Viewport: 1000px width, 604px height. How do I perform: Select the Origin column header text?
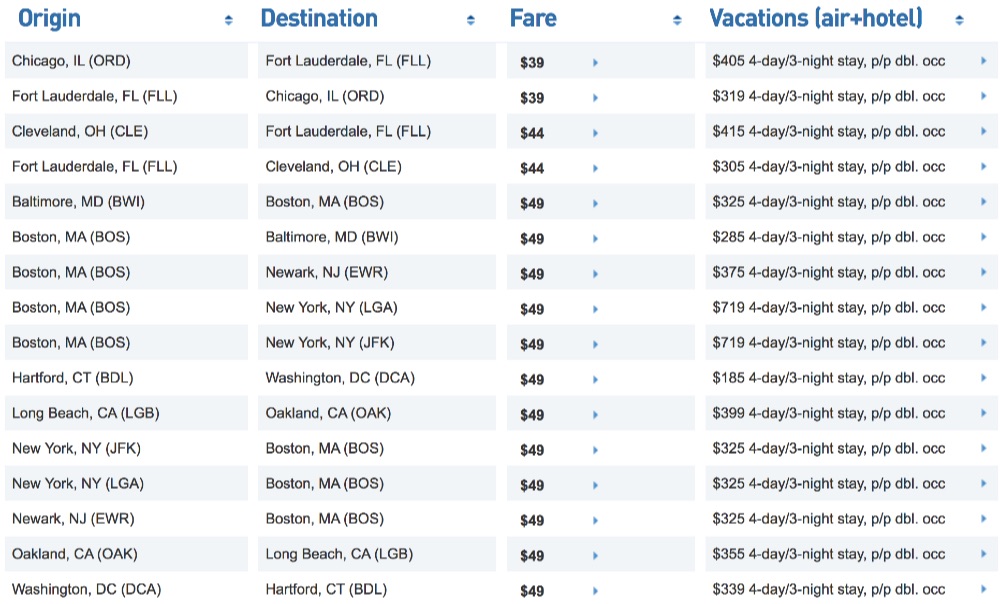50,19
